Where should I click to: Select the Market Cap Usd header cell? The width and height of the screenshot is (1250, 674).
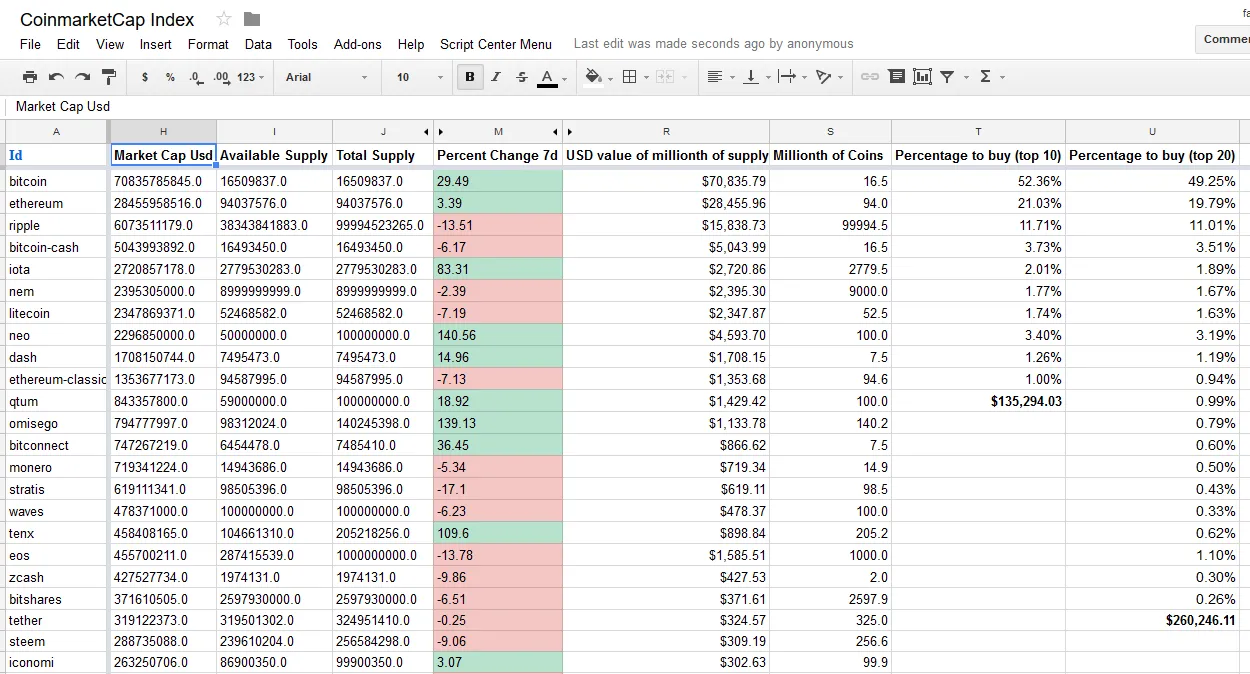point(163,155)
